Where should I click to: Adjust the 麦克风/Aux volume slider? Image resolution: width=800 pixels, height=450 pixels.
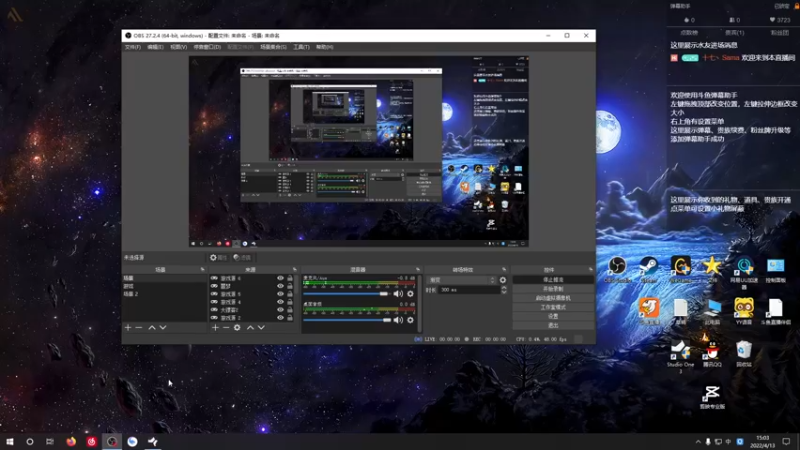347,294
